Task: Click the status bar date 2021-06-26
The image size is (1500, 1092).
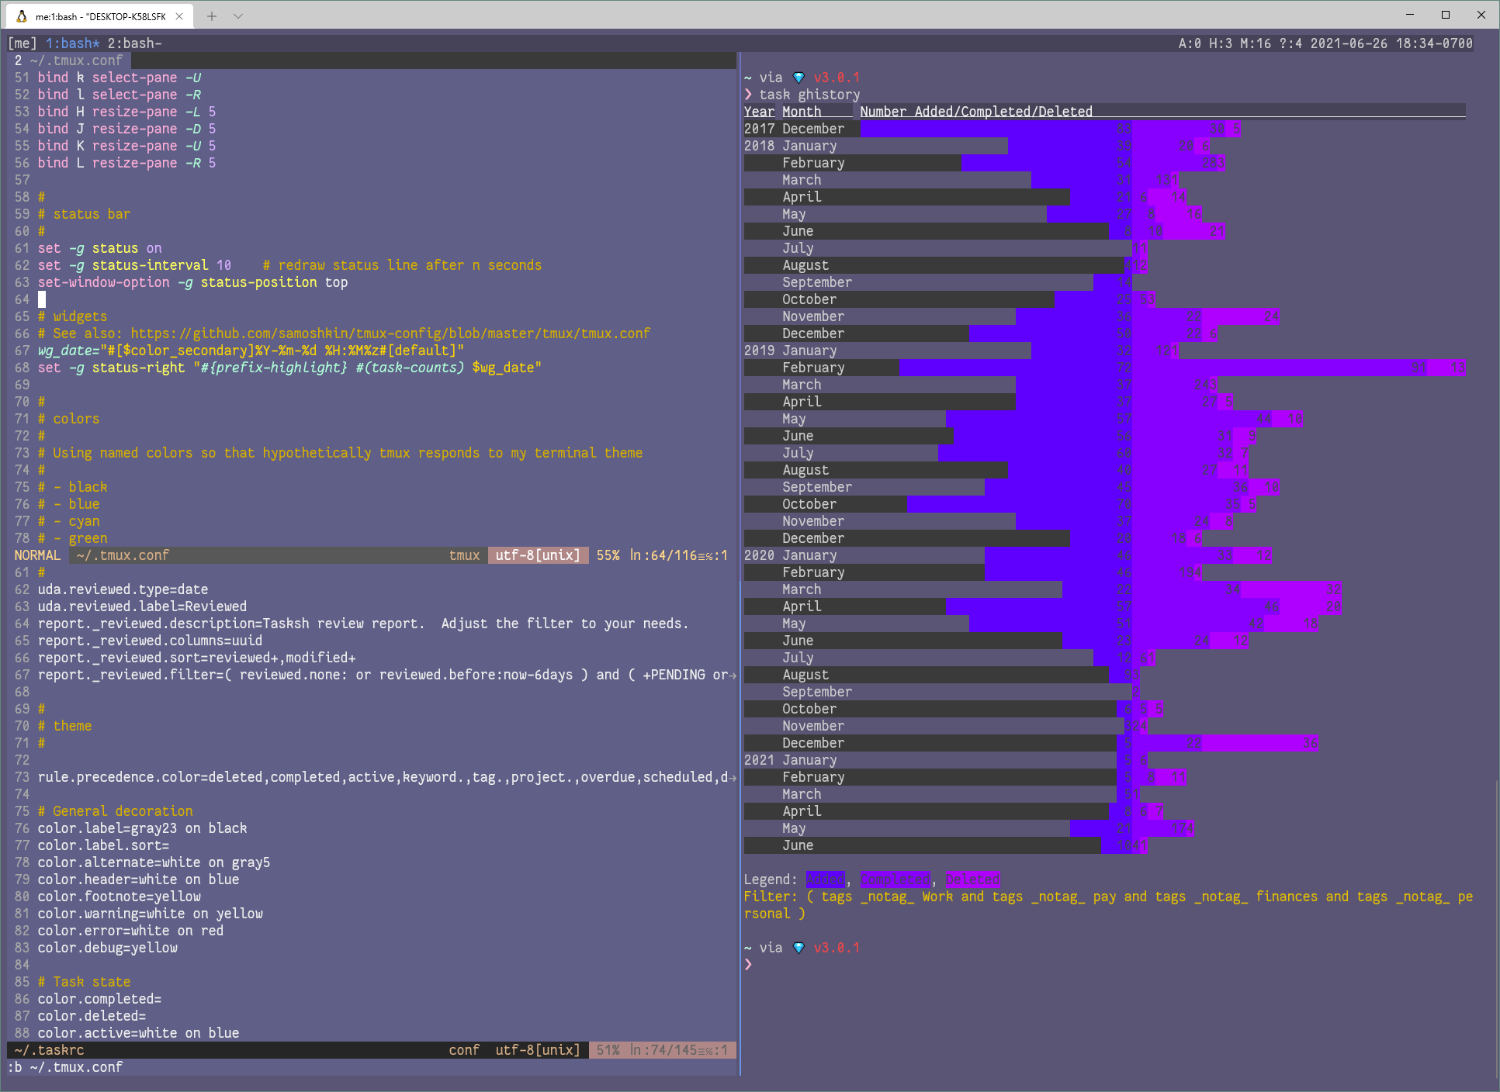Action: (x=1349, y=43)
